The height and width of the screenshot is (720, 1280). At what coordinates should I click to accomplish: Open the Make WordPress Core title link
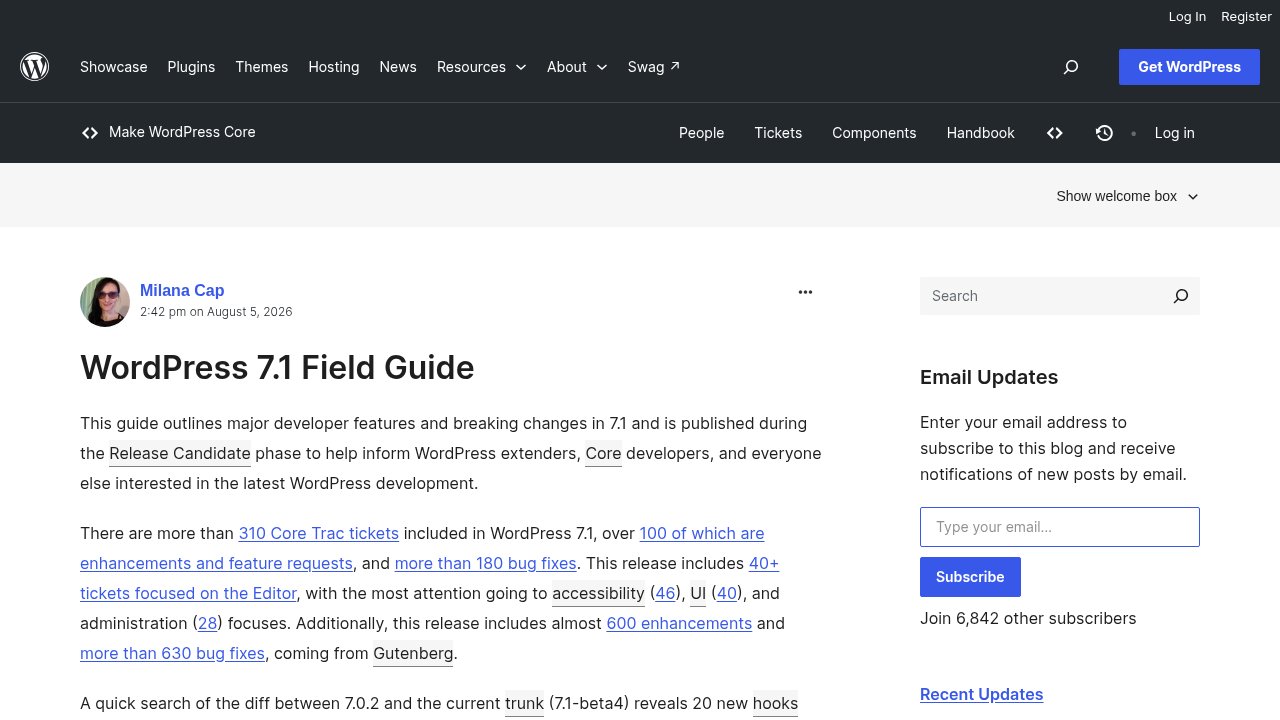pos(182,132)
